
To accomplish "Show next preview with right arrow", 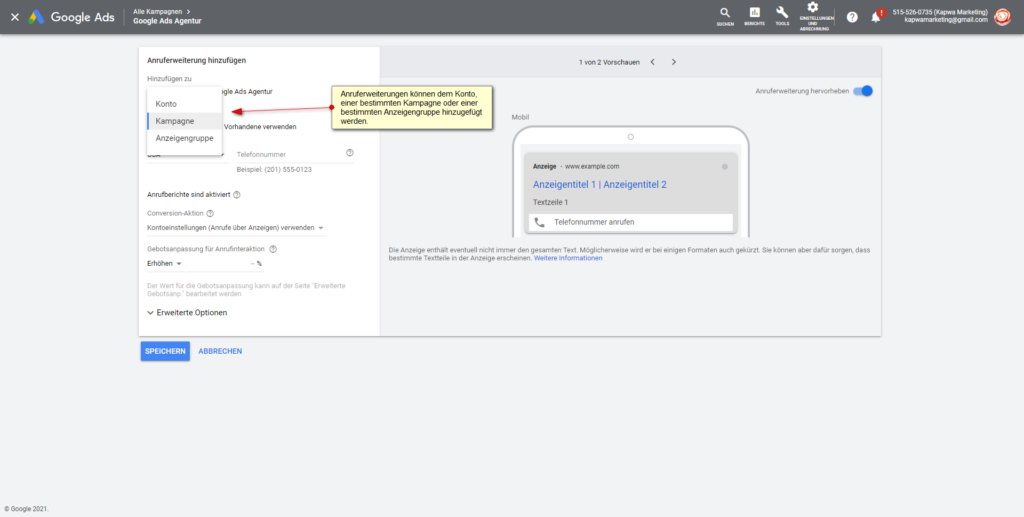I will [x=674, y=62].
